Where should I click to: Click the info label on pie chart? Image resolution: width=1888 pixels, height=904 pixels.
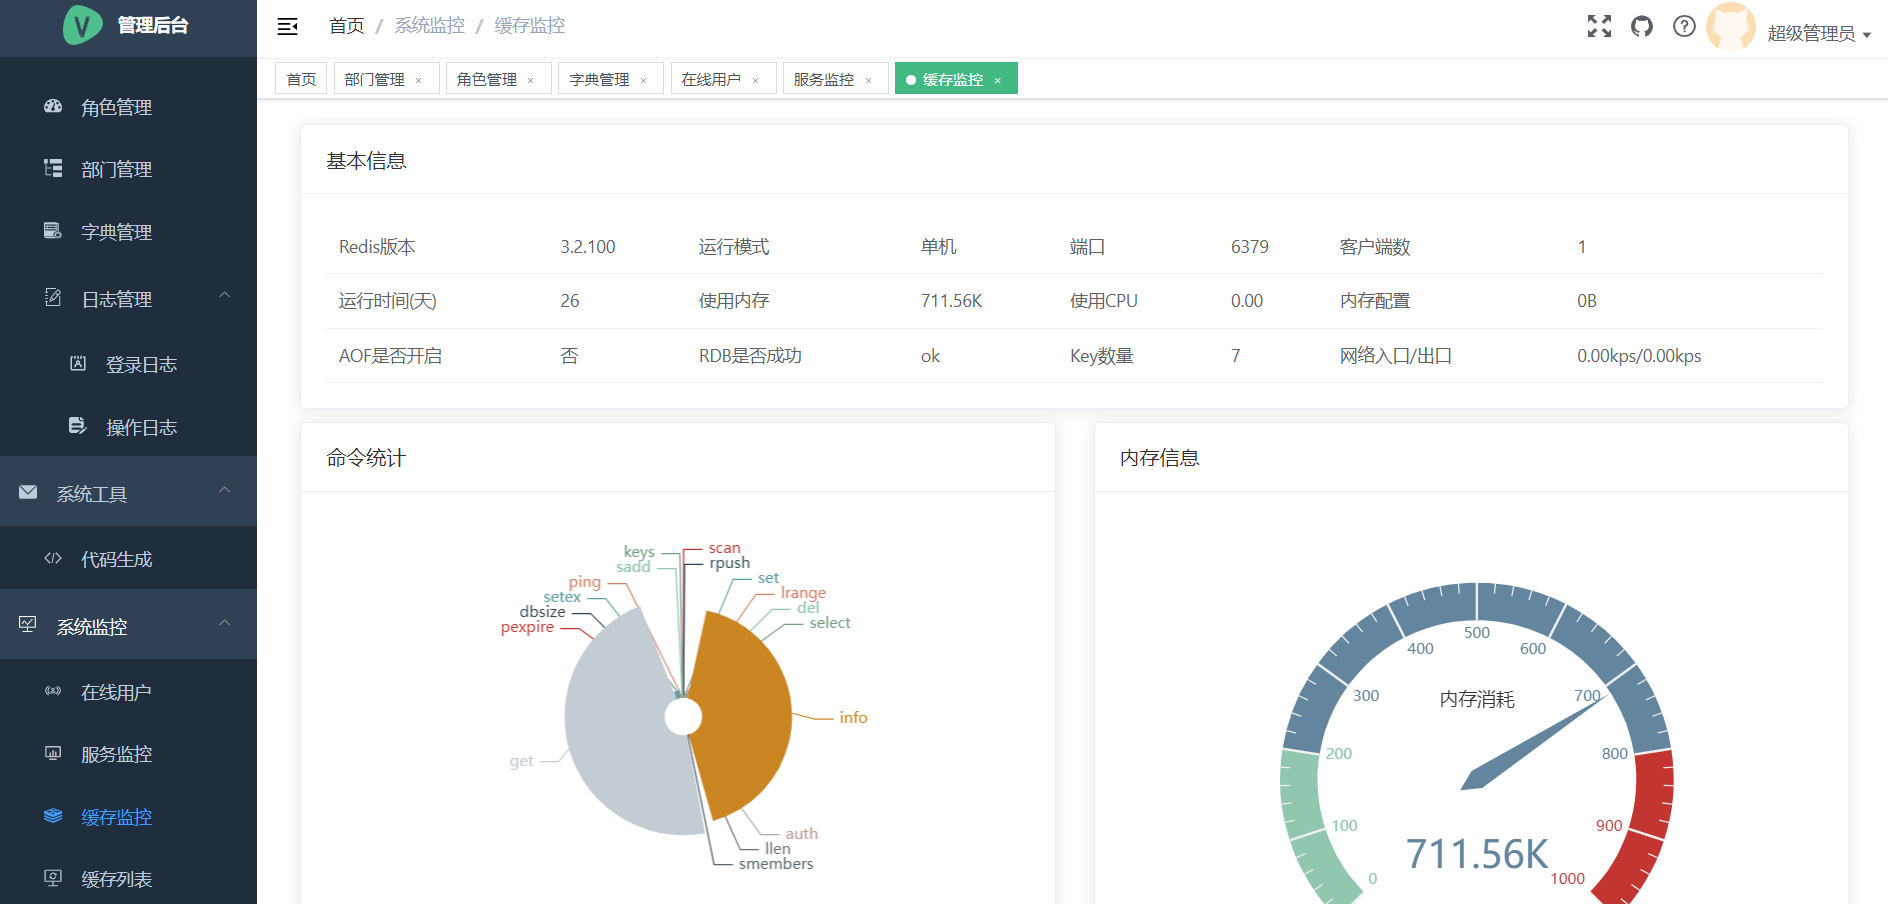853,717
